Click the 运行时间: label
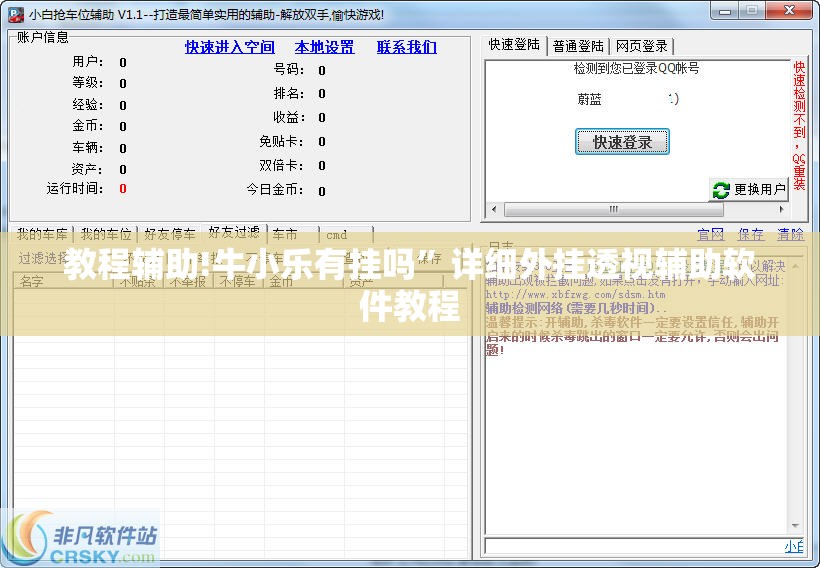Screen dimensions: 820x568 [75, 188]
